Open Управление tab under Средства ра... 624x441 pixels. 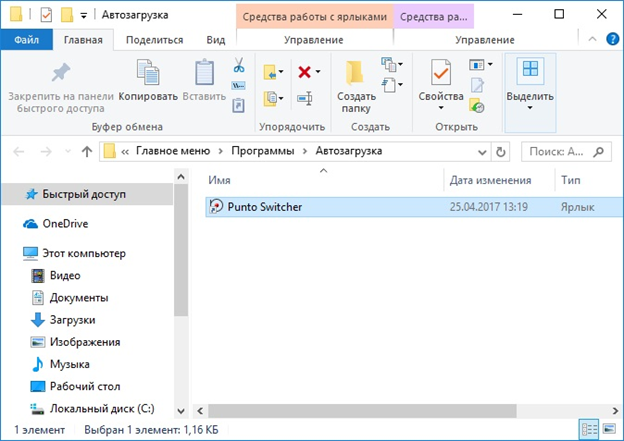(484, 40)
